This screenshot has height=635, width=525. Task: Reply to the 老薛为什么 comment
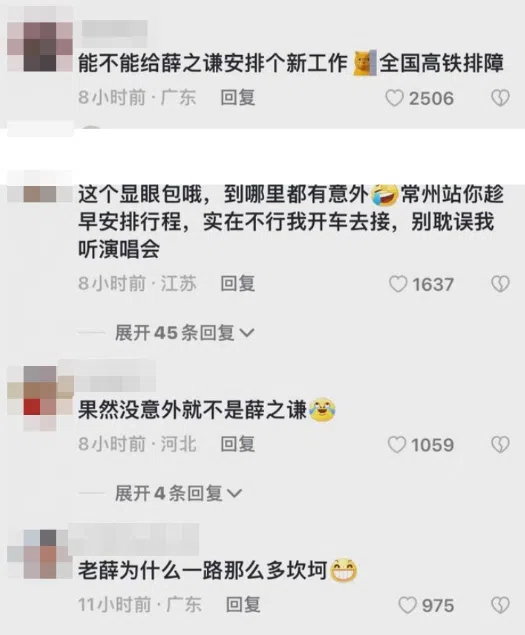click(243, 605)
